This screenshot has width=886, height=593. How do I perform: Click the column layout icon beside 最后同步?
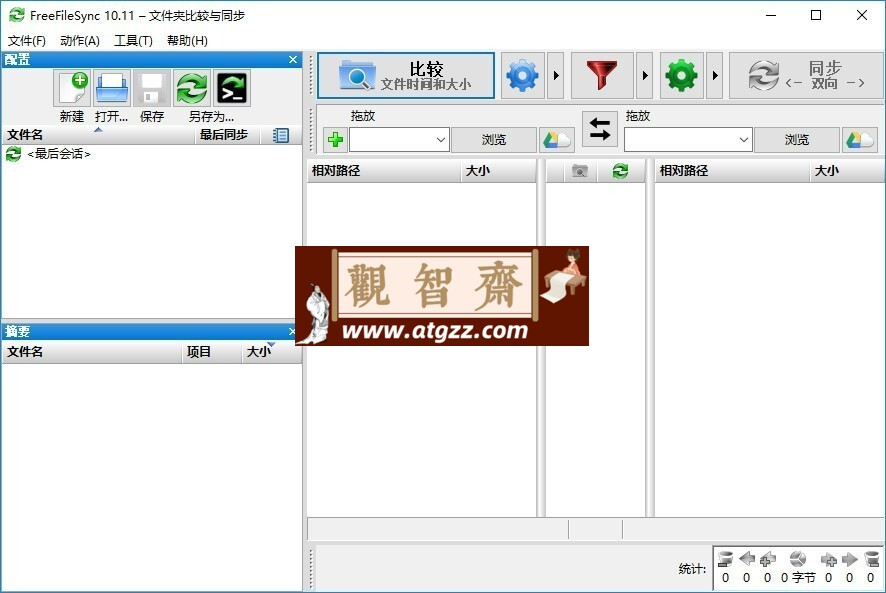coord(280,135)
